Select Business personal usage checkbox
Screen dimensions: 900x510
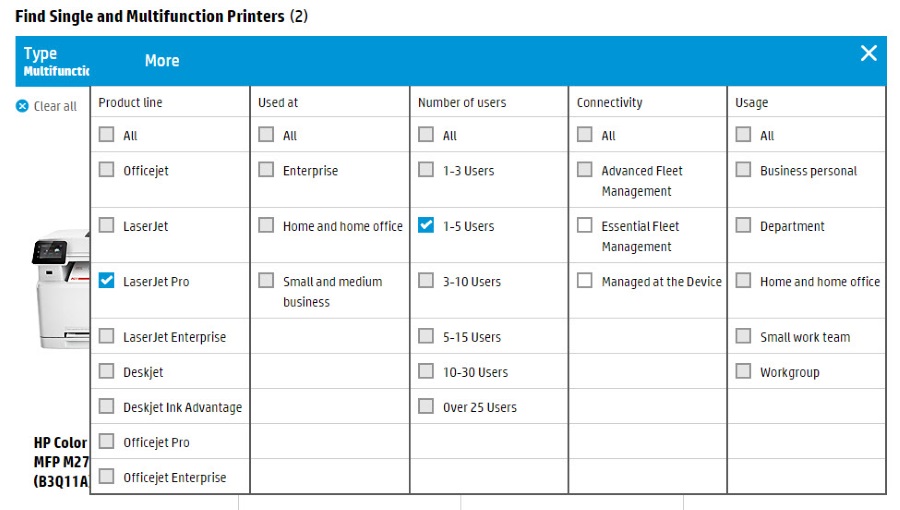pos(744,170)
